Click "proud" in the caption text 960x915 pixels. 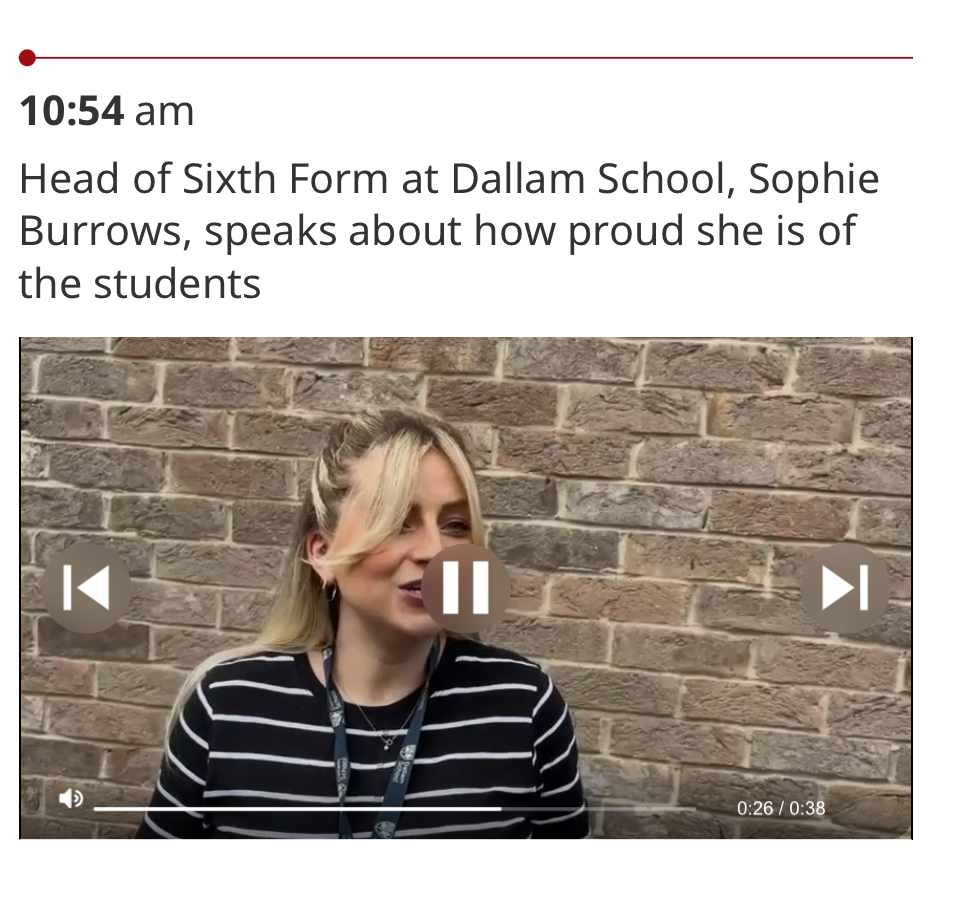click(626, 233)
